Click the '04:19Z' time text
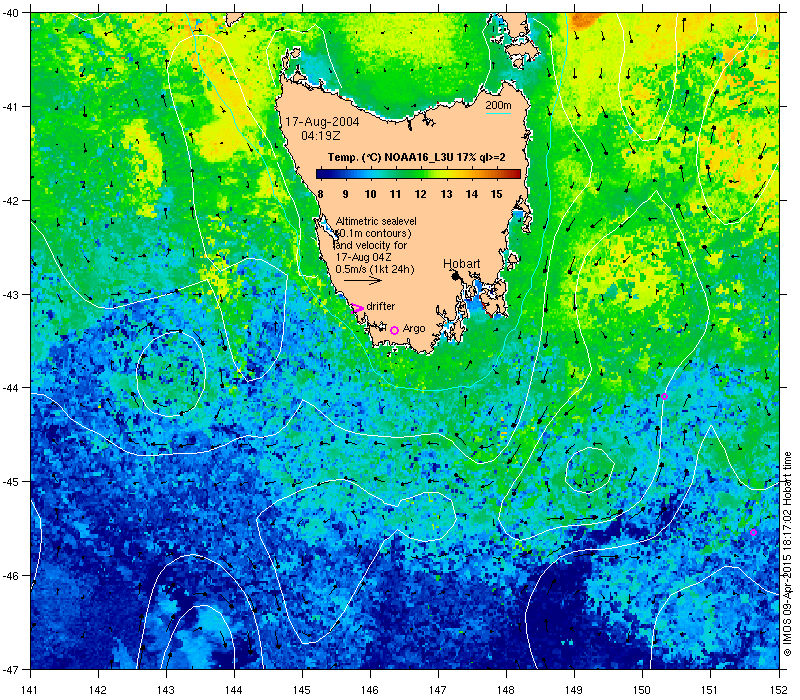Image resolution: width=800 pixels, height=700 pixels. point(320,136)
